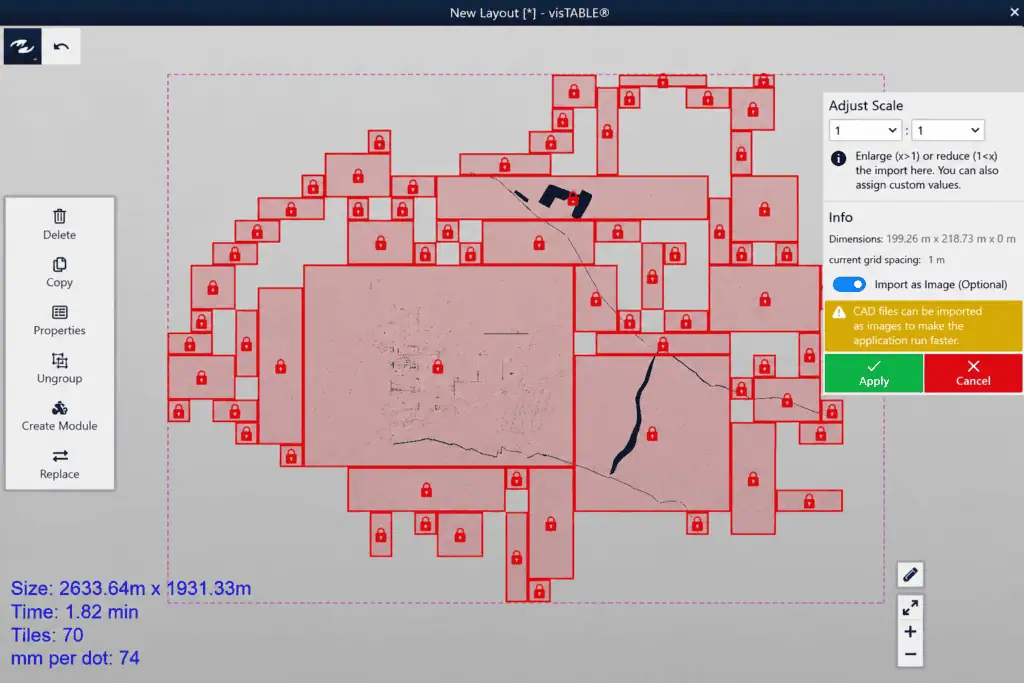Click the visTABLE logo icon

[22, 46]
